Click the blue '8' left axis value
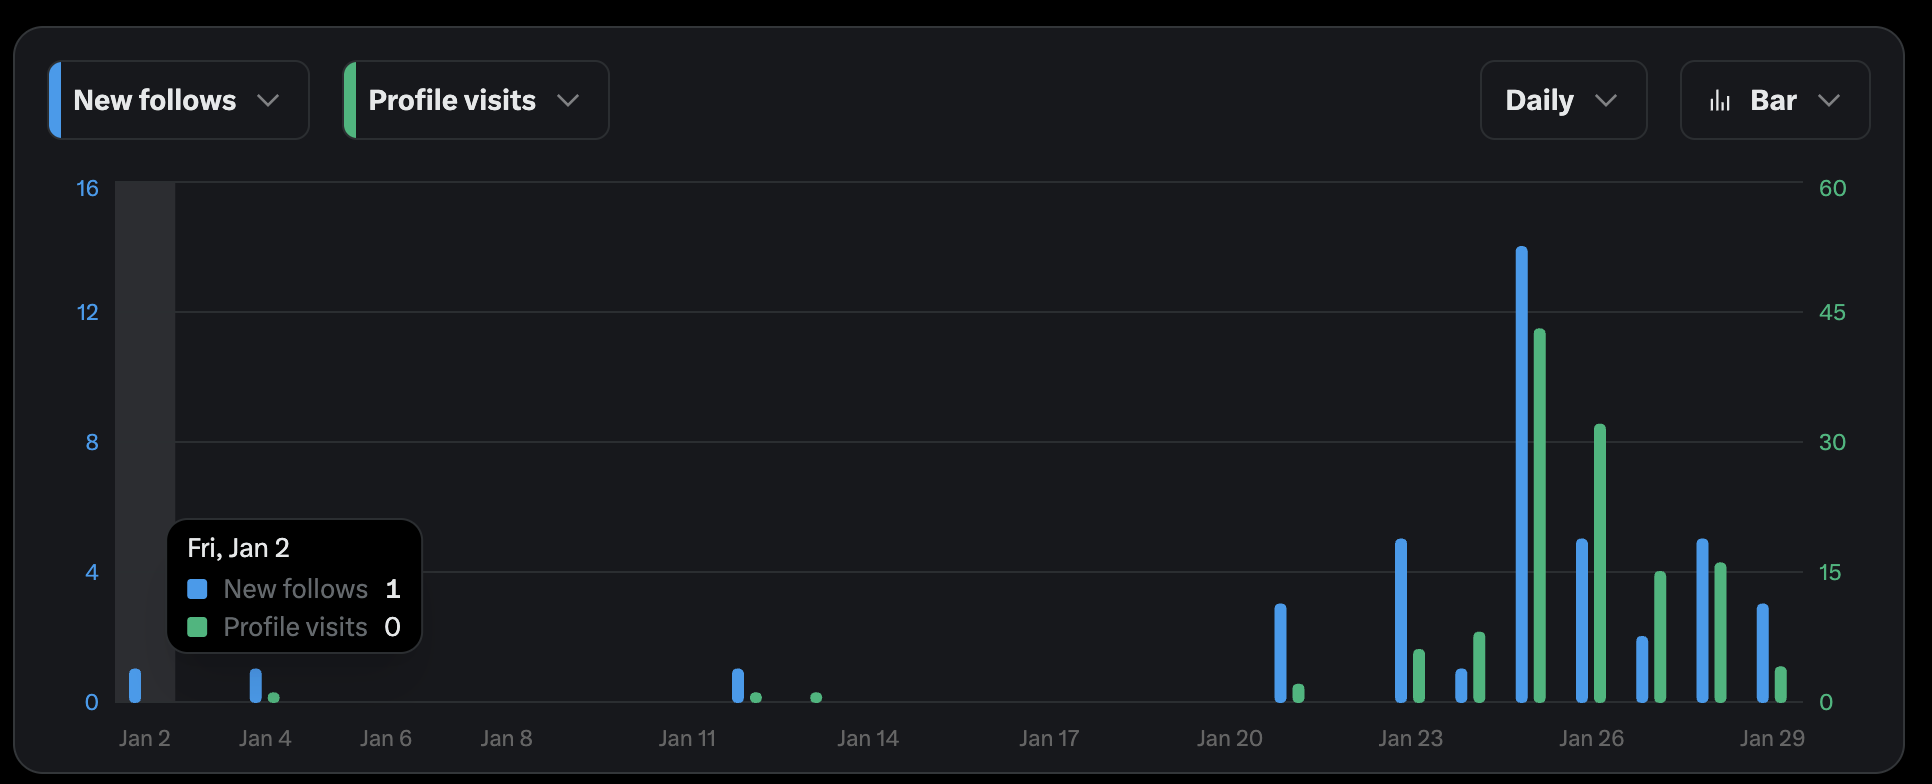Viewport: 1932px width, 784px height. tap(92, 443)
